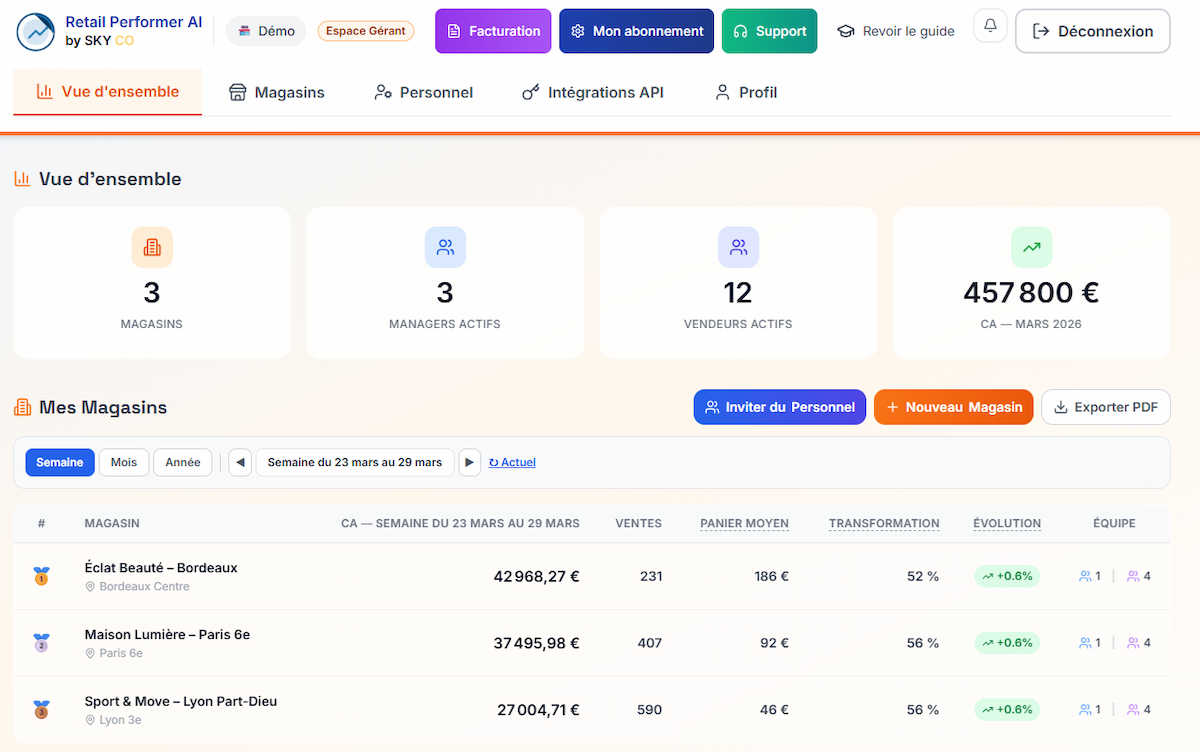Click the Retail Performer AI logo
1200x752 pixels.
tap(35, 31)
